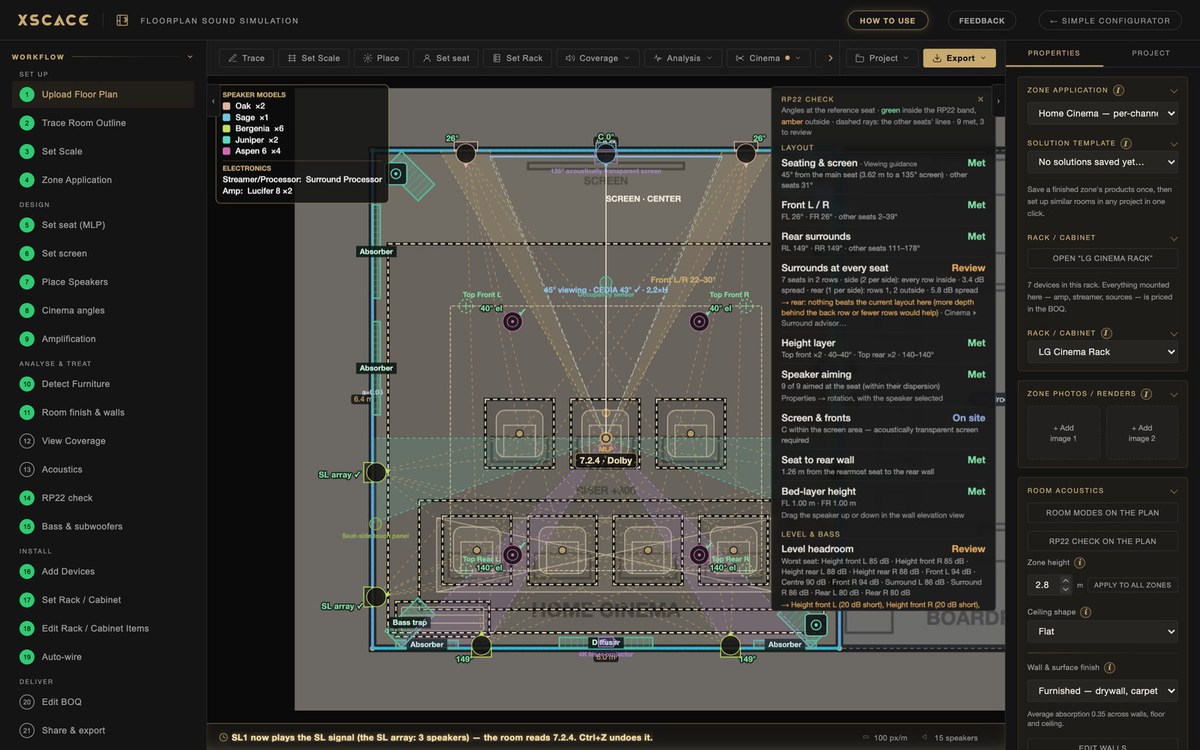Select the Top Front L ceiling speaker
Viewport: 1200px width, 750px height.
point(513,321)
